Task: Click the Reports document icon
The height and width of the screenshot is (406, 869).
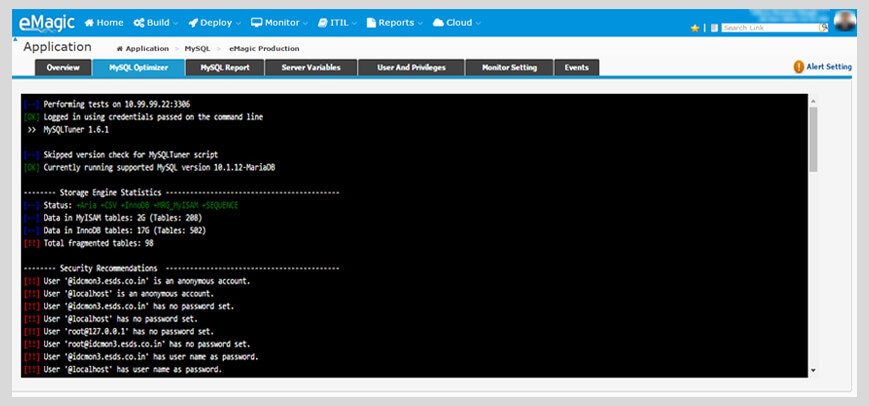Action: (371, 23)
